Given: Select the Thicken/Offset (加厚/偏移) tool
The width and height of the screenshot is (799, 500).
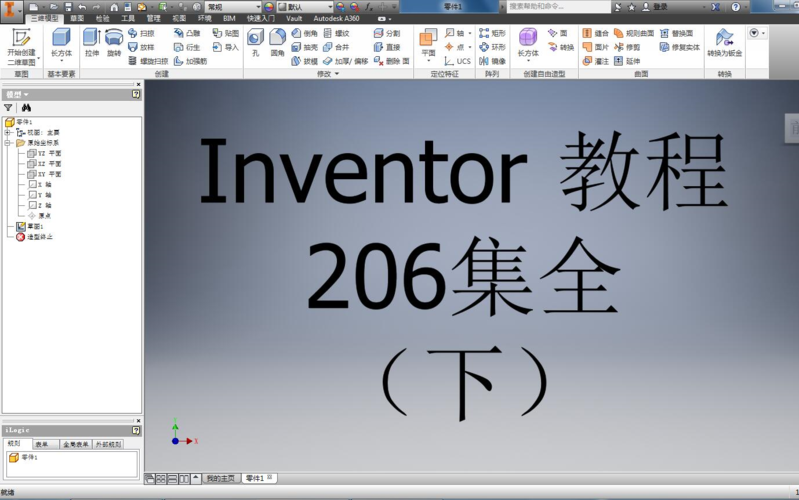Looking at the screenshot, I should tap(345, 61).
